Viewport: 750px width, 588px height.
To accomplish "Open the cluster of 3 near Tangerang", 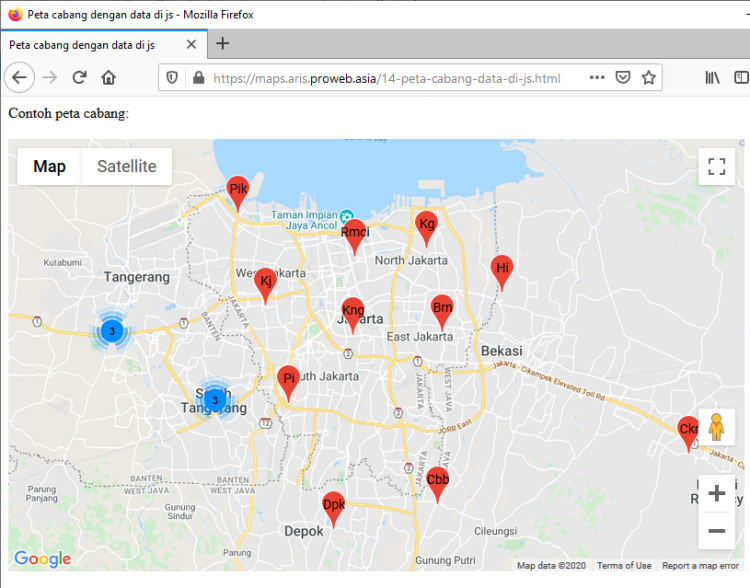I will click(112, 331).
